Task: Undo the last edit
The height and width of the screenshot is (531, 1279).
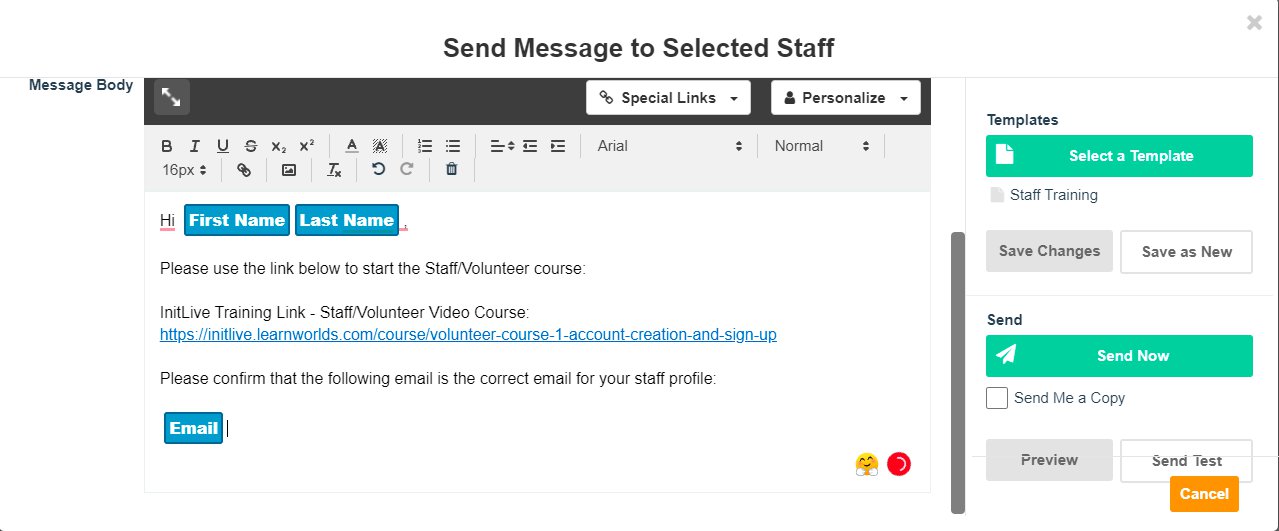Action: tap(378, 170)
